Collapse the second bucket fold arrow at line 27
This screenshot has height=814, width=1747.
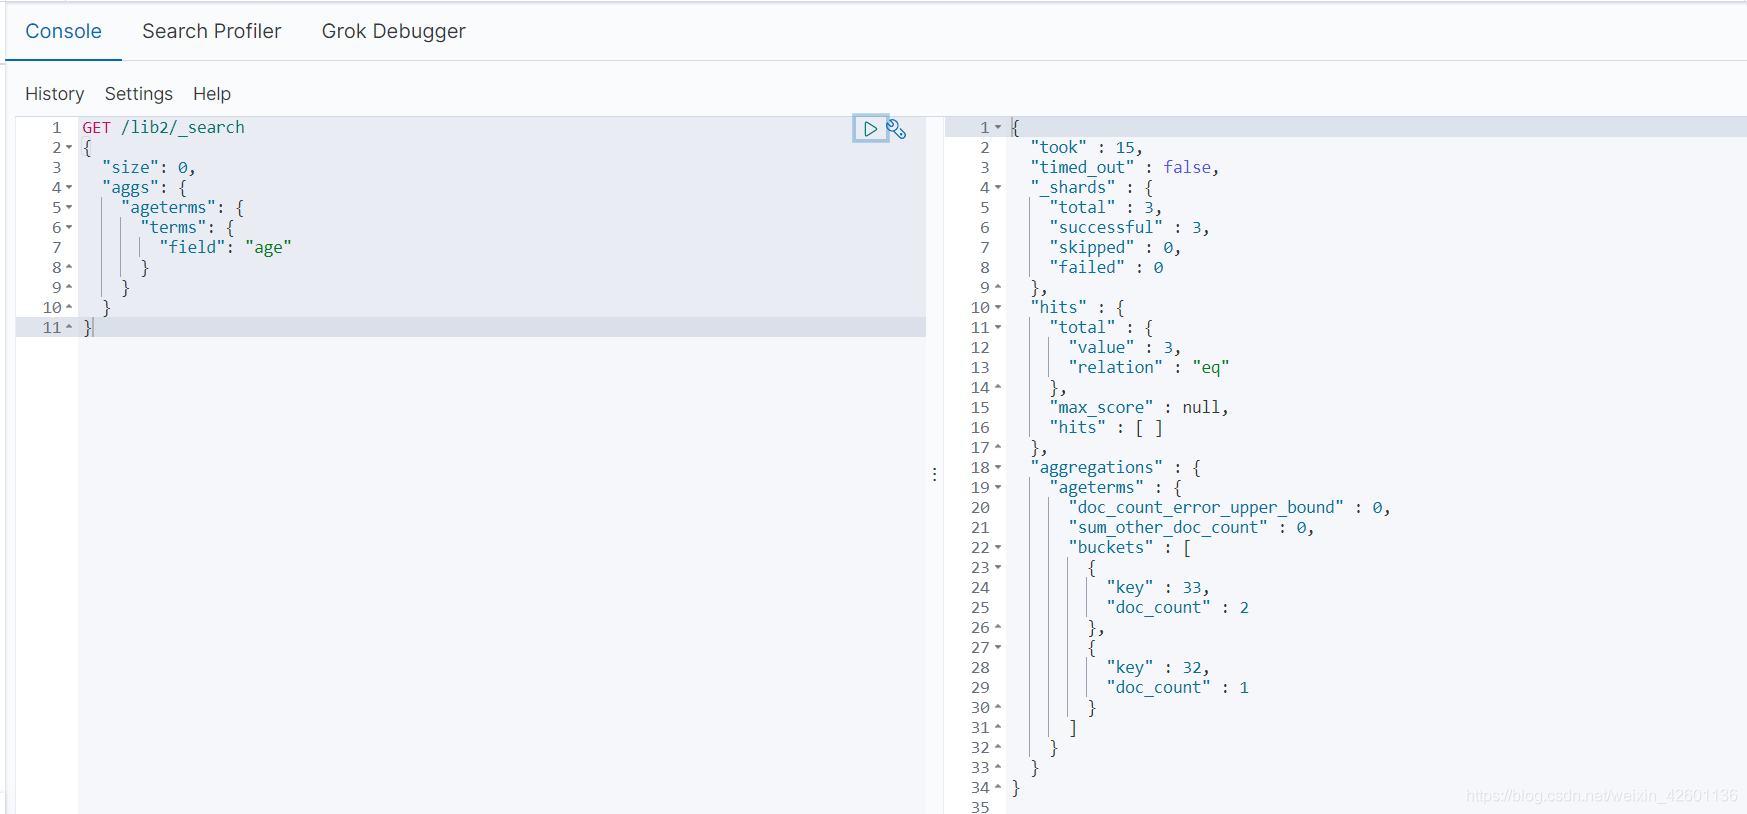[998, 648]
